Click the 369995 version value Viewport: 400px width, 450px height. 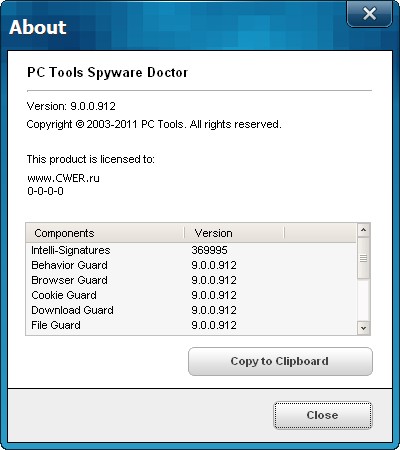209,250
